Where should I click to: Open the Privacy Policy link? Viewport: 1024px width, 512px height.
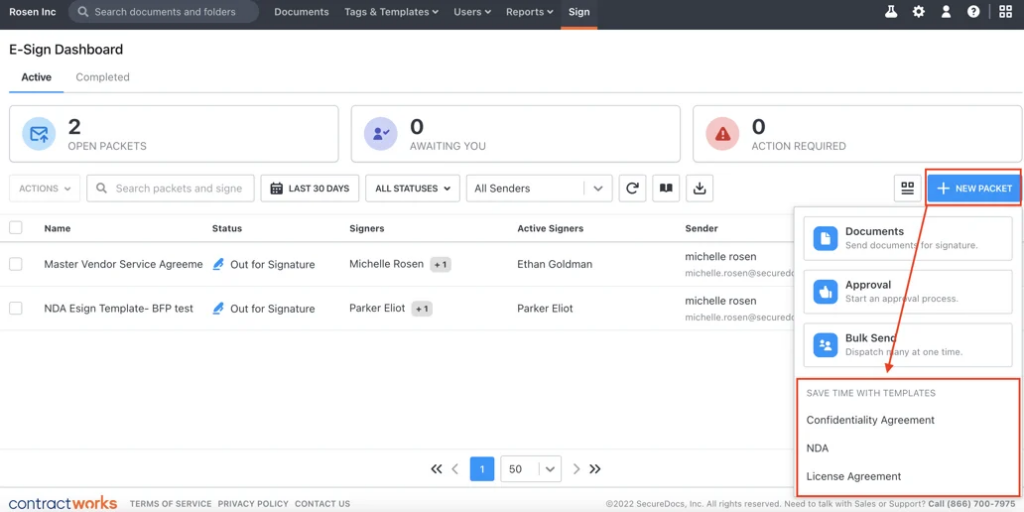[253, 504]
